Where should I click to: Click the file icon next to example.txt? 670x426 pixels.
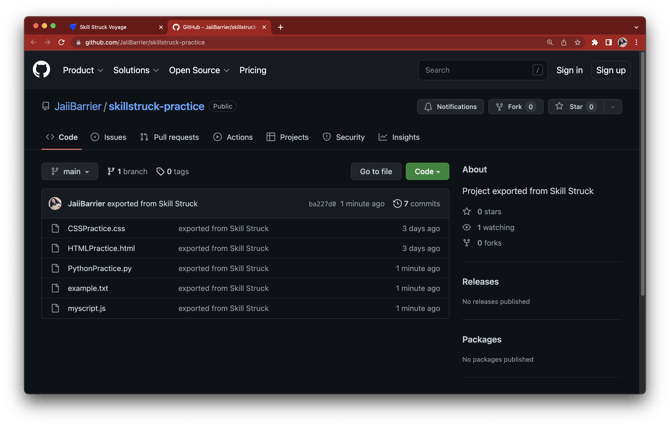click(55, 288)
